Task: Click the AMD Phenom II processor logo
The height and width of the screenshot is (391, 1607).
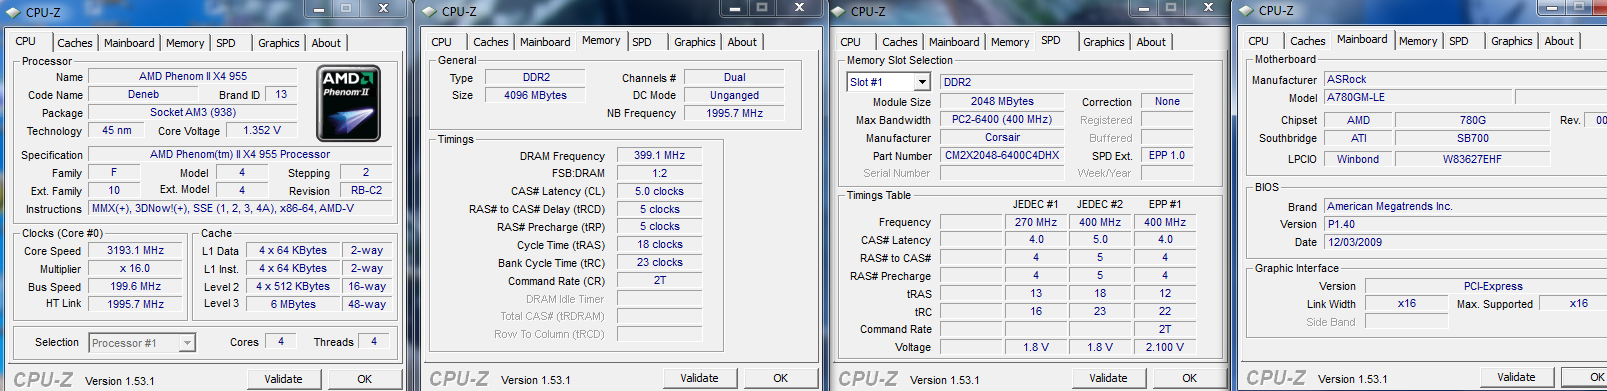Action: tap(349, 104)
